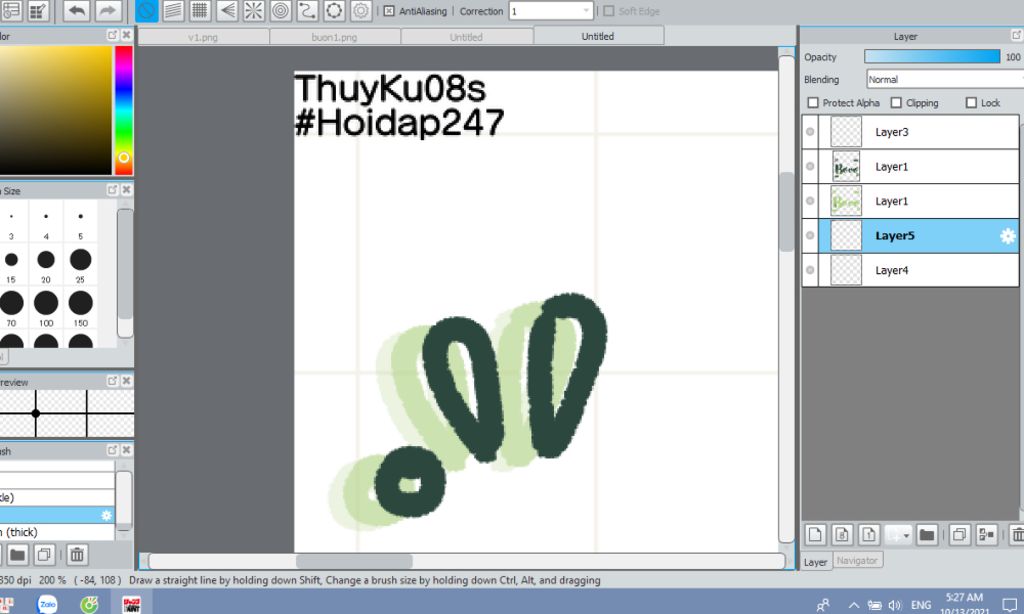Select the brush size 100 preset

(46, 308)
